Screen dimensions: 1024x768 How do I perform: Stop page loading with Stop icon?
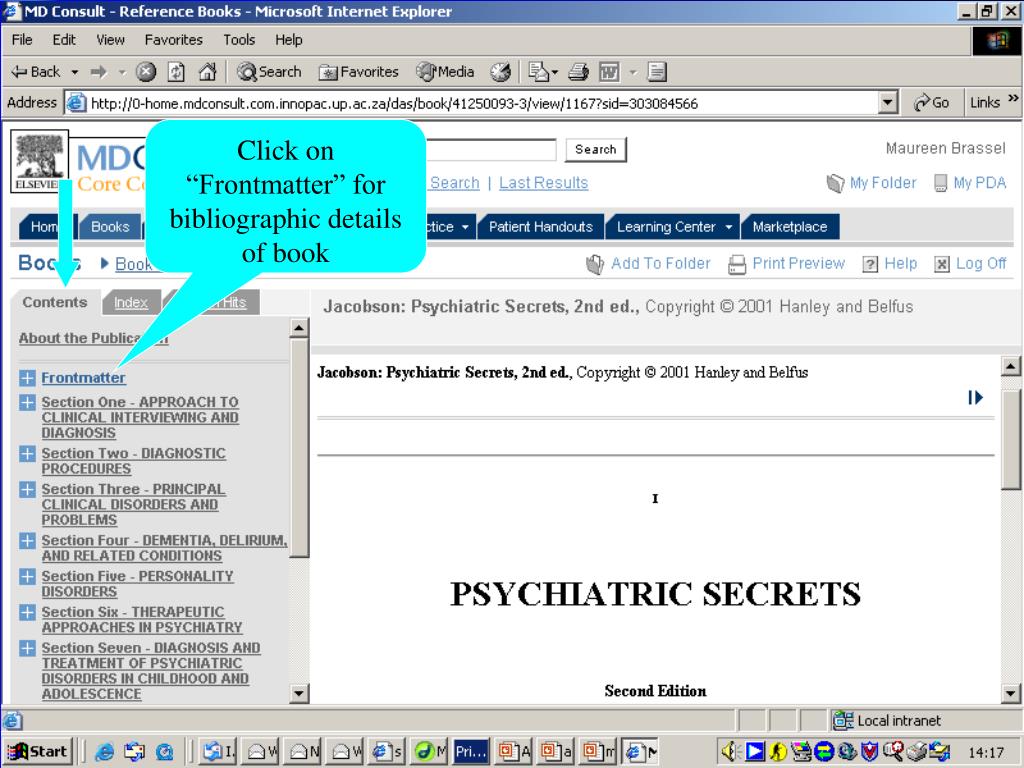point(146,72)
